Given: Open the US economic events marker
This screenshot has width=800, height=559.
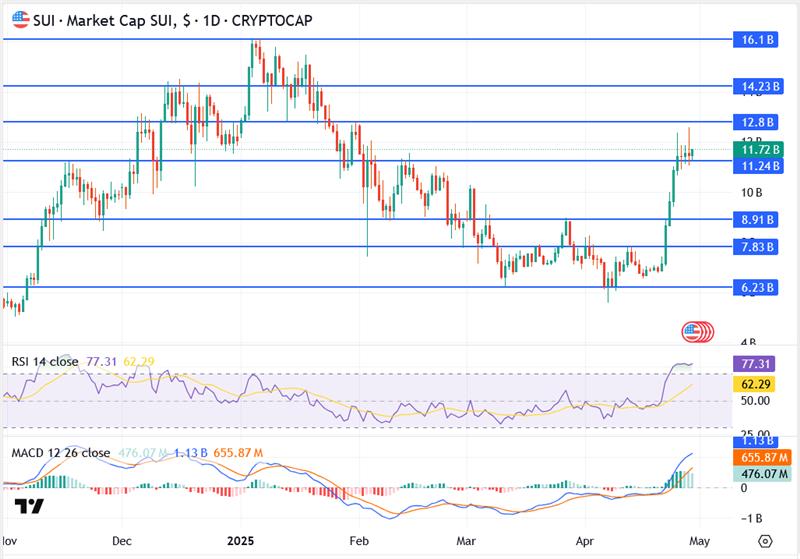Looking at the screenshot, I should click(696, 331).
